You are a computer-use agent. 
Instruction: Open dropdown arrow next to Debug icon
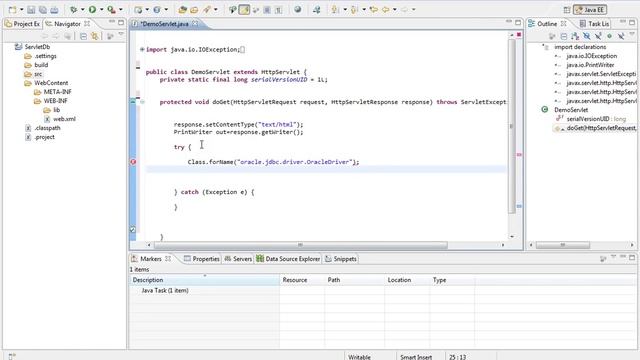point(82,9)
